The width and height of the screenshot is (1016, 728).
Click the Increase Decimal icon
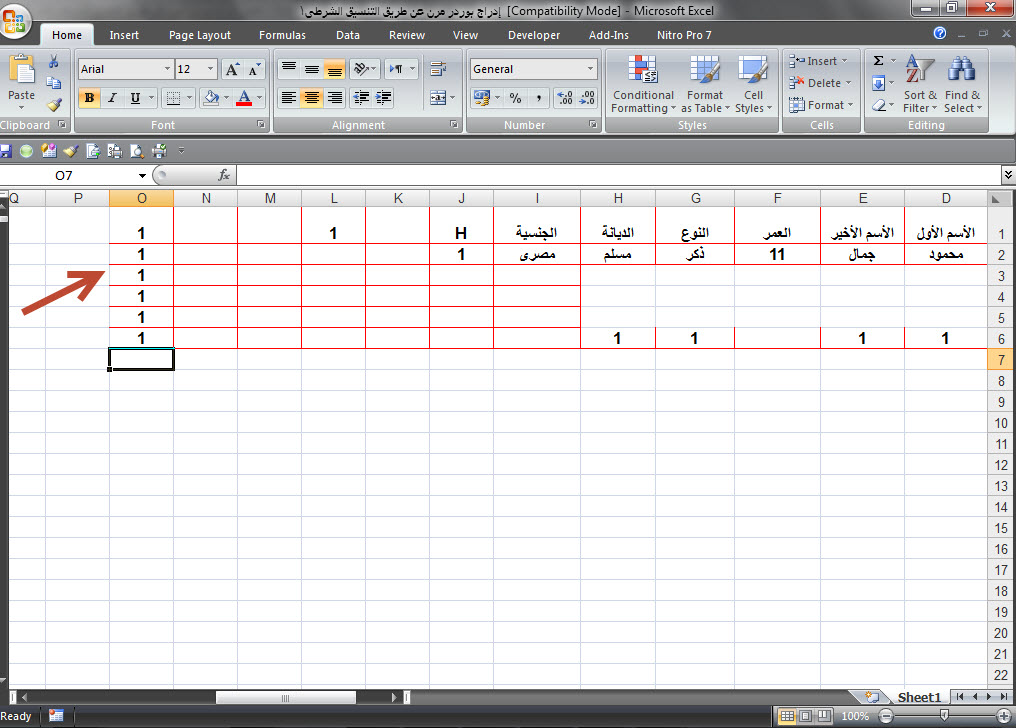(x=565, y=98)
